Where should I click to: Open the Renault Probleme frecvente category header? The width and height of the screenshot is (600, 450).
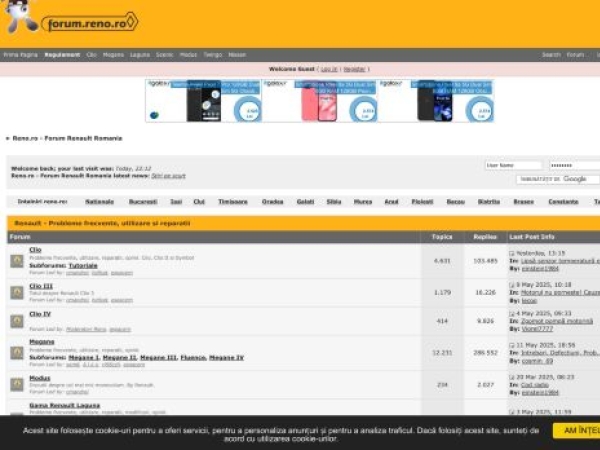[102, 223]
